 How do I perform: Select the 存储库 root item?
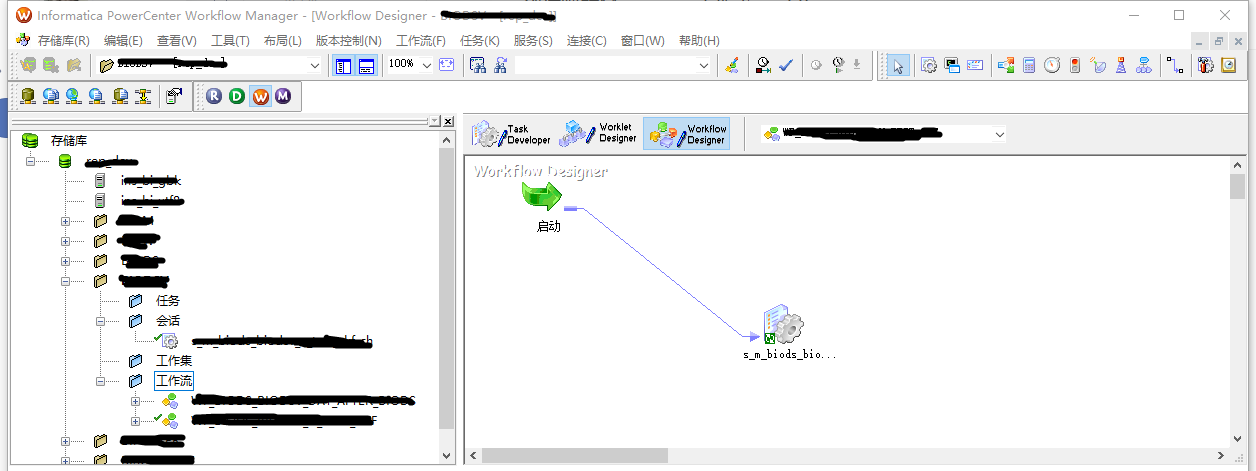(x=69, y=141)
